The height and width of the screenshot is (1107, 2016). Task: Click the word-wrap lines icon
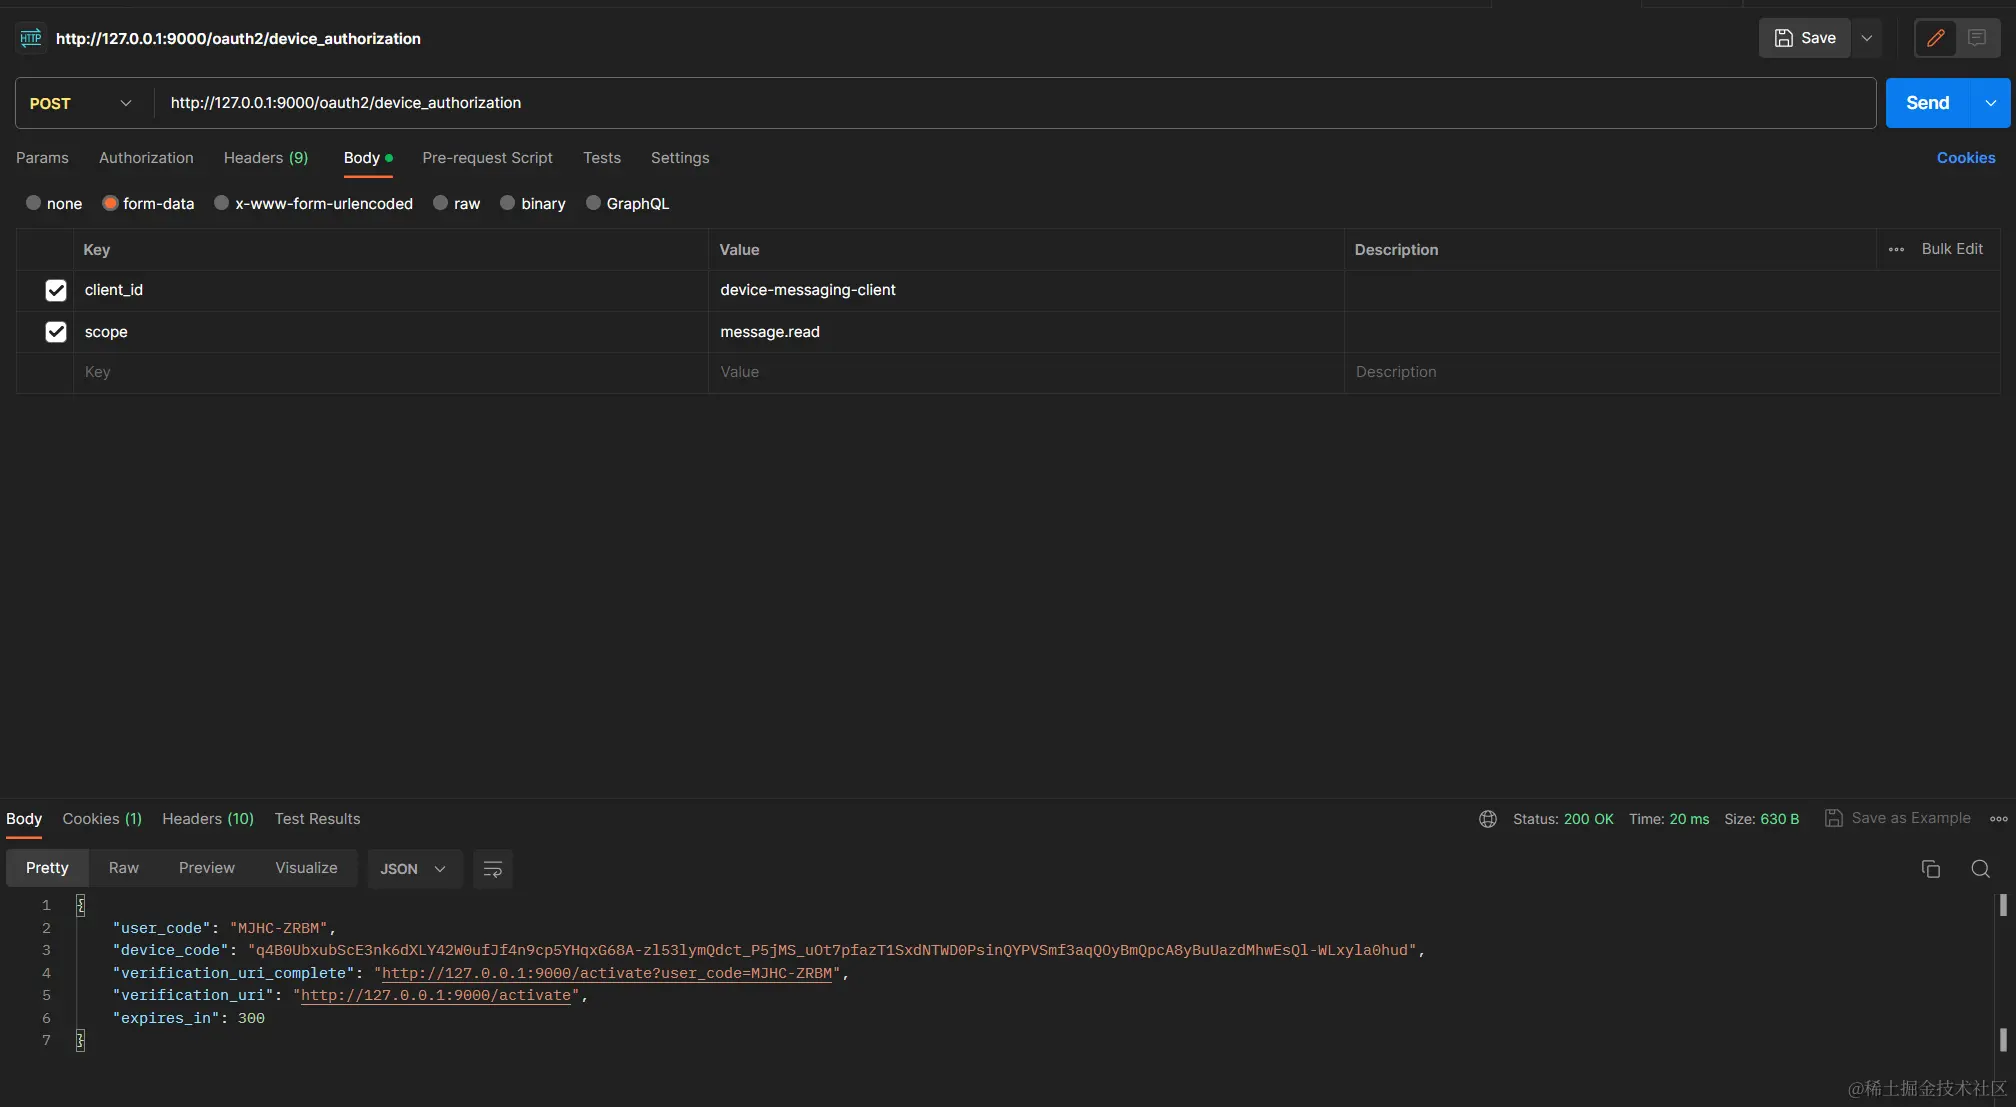click(x=492, y=869)
